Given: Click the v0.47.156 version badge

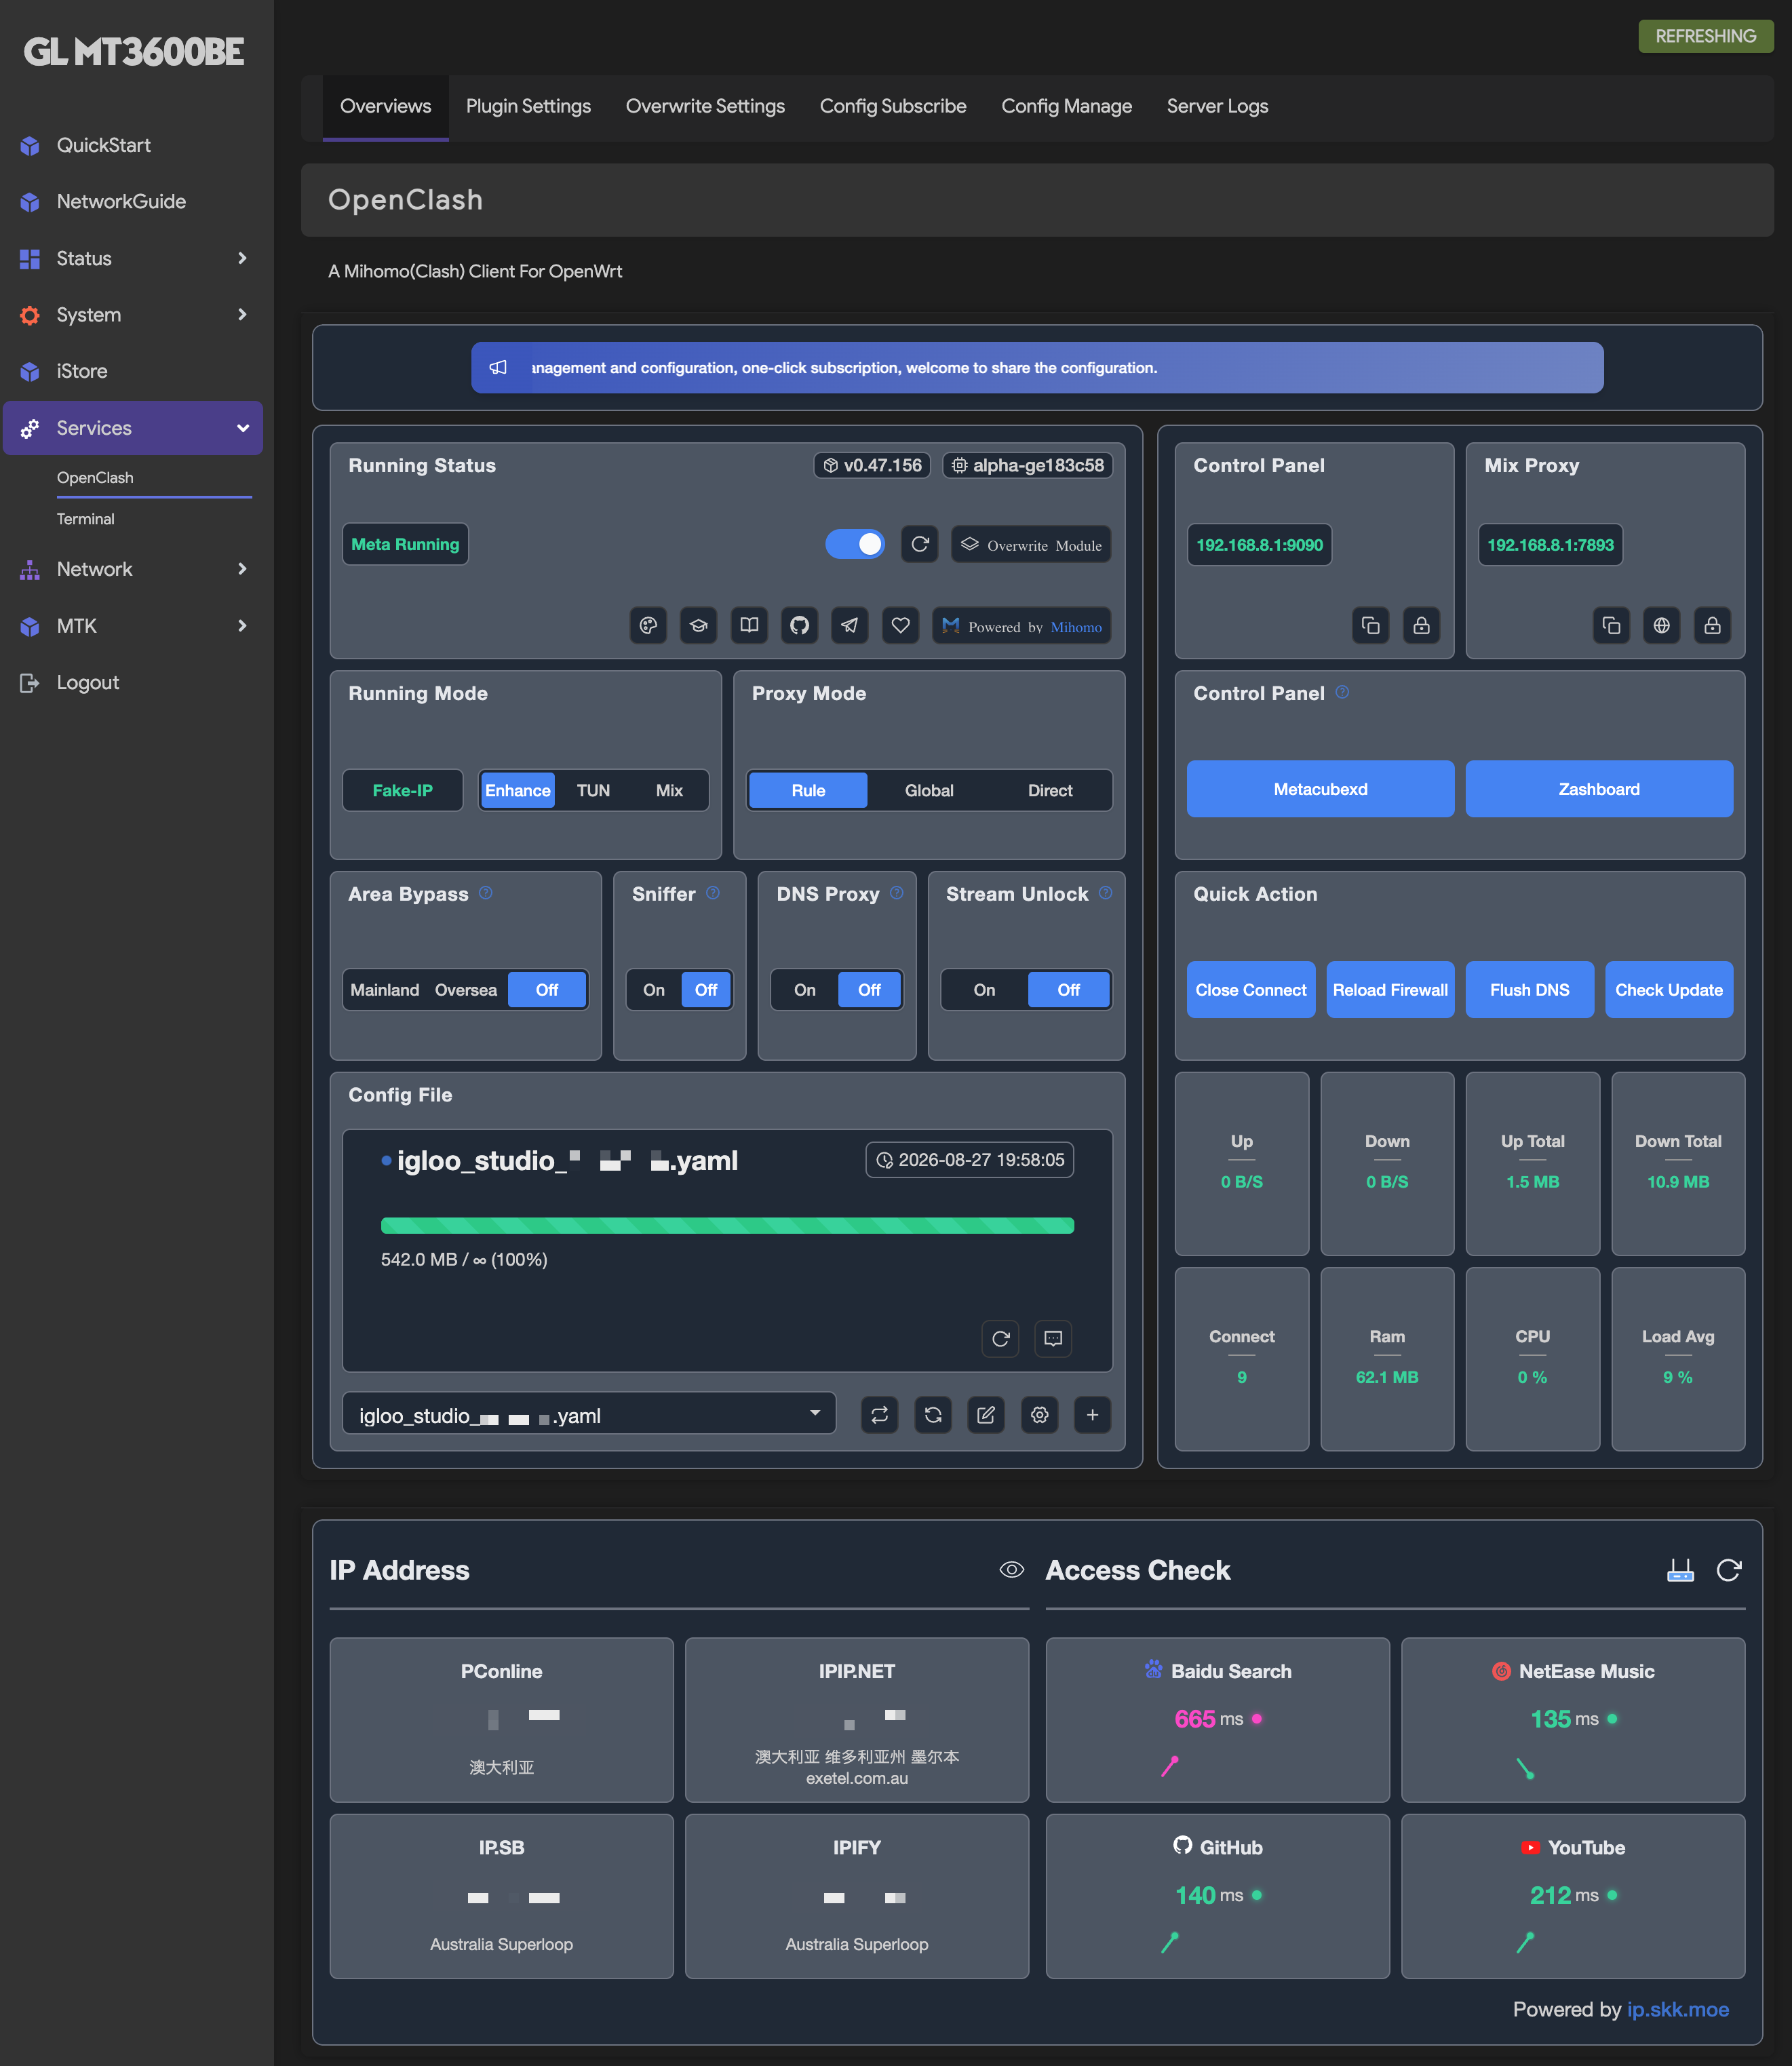Looking at the screenshot, I should coord(872,465).
